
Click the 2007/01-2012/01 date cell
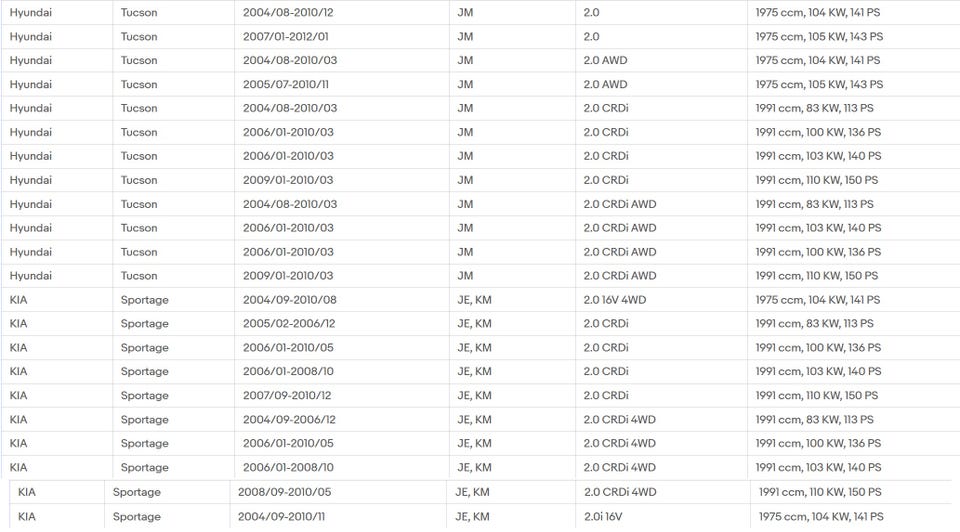click(x=288, y=36)
